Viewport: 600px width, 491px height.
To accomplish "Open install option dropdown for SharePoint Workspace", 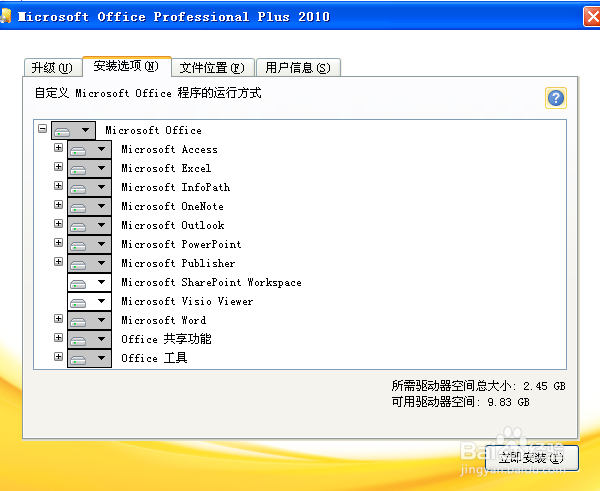I will point(90,282).
